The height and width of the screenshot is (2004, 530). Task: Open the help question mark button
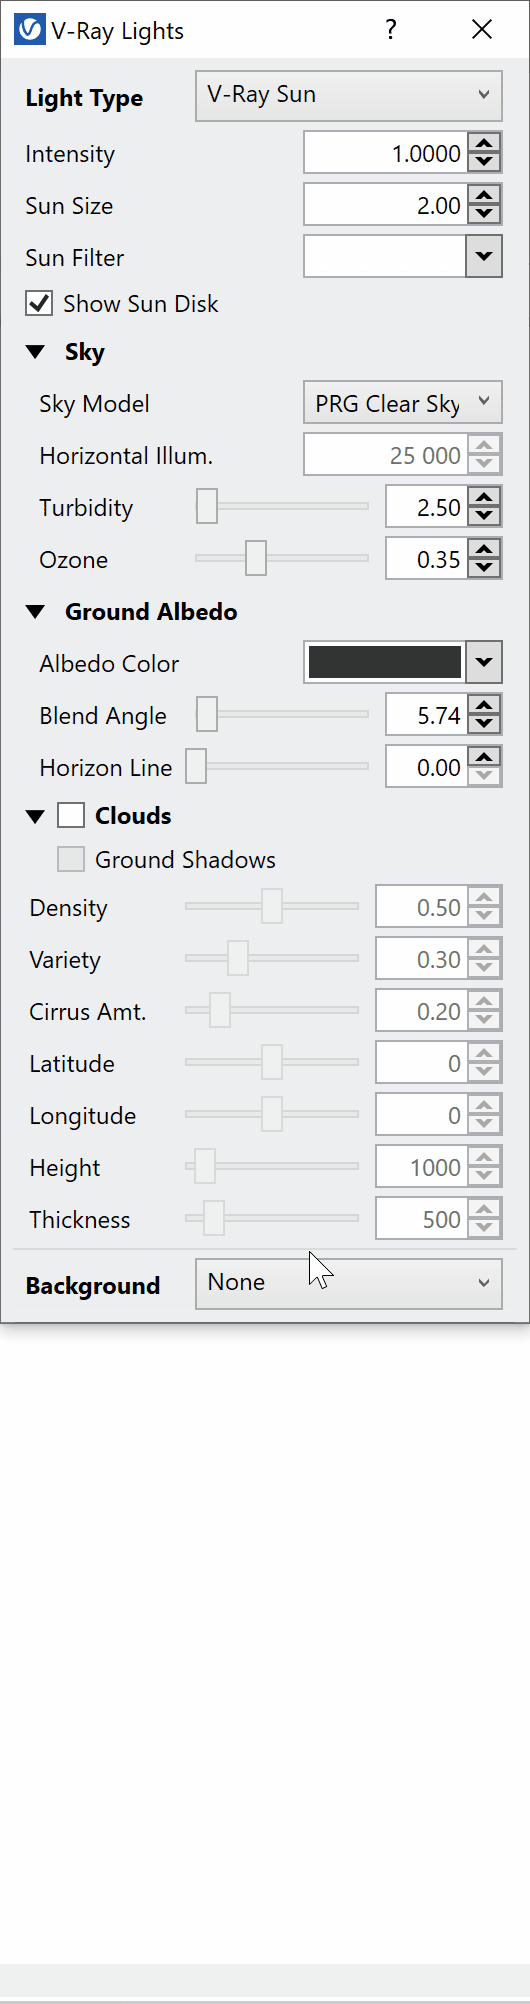[391, 30]
